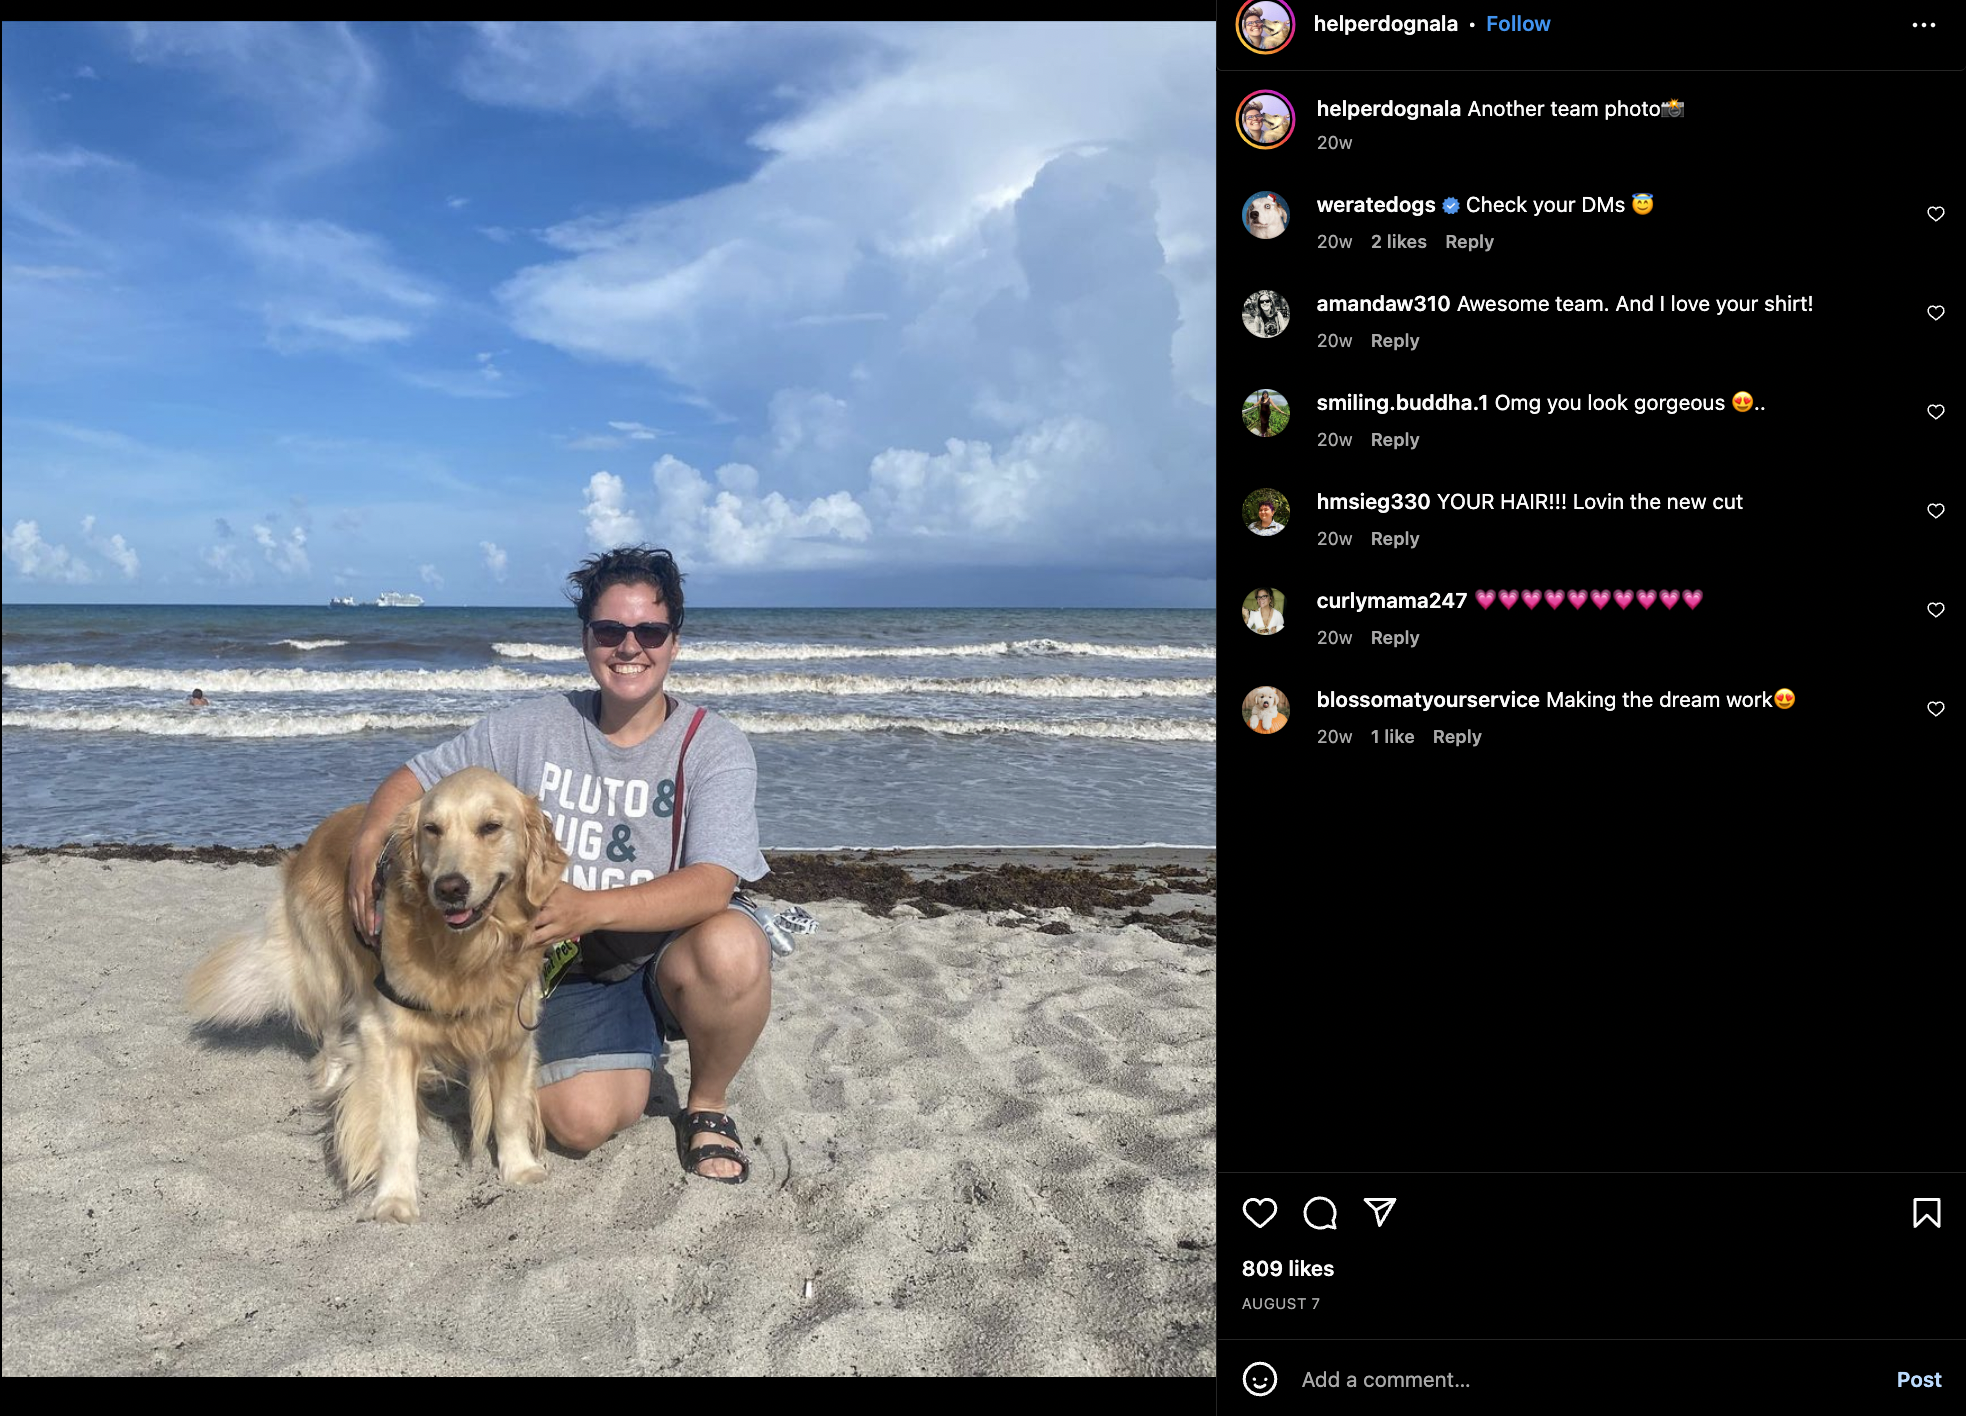Like curlymama247's comment heart
This screenshot has height=1416, width=1966.
(x=1935, y=610)
